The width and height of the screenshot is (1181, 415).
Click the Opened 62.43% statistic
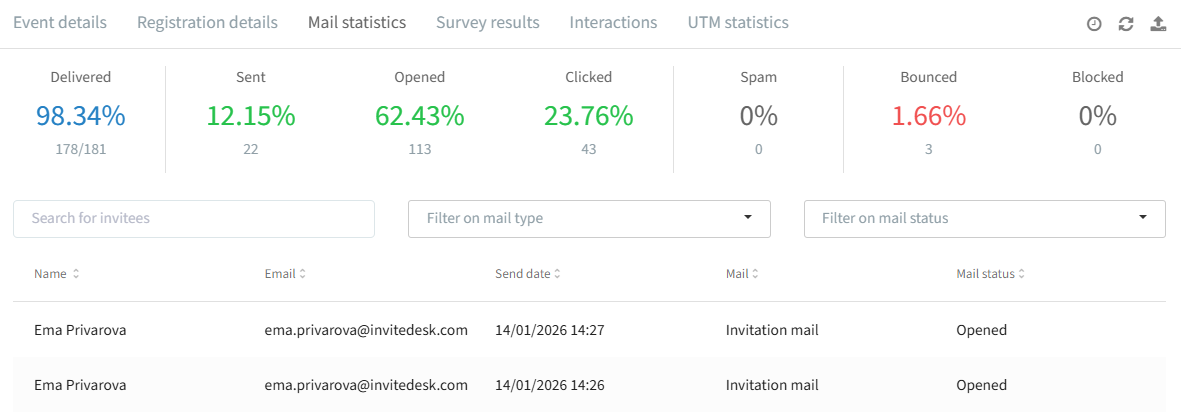coord(420,116)
